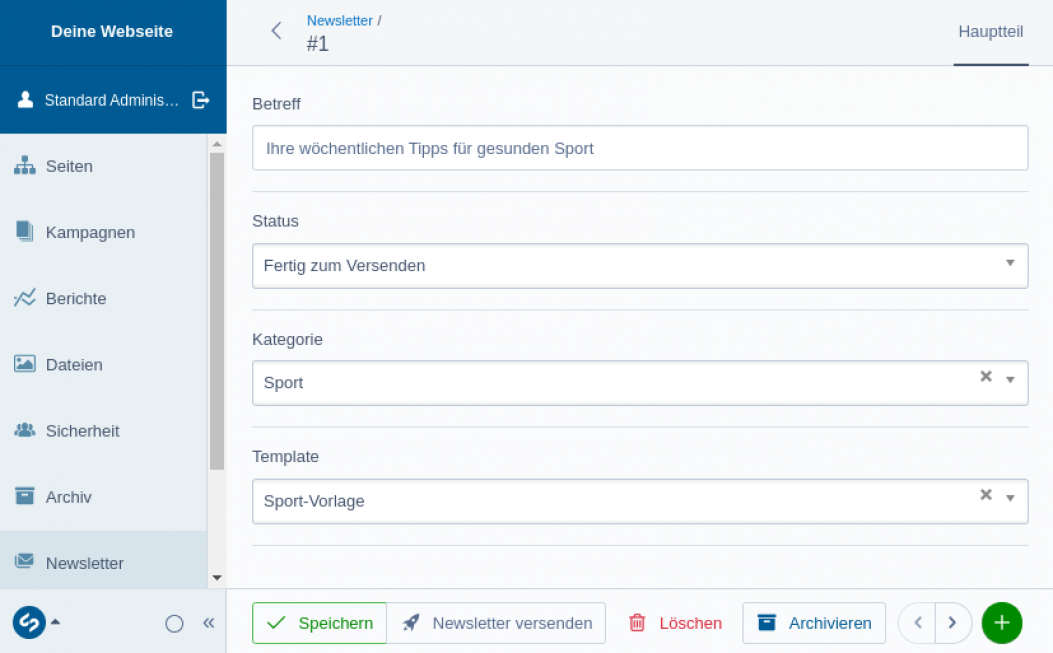Click the Seiten sitemap icon
Image resolution: width=1053 pixels, height=653 pixels.
click(x=25, y=165)
